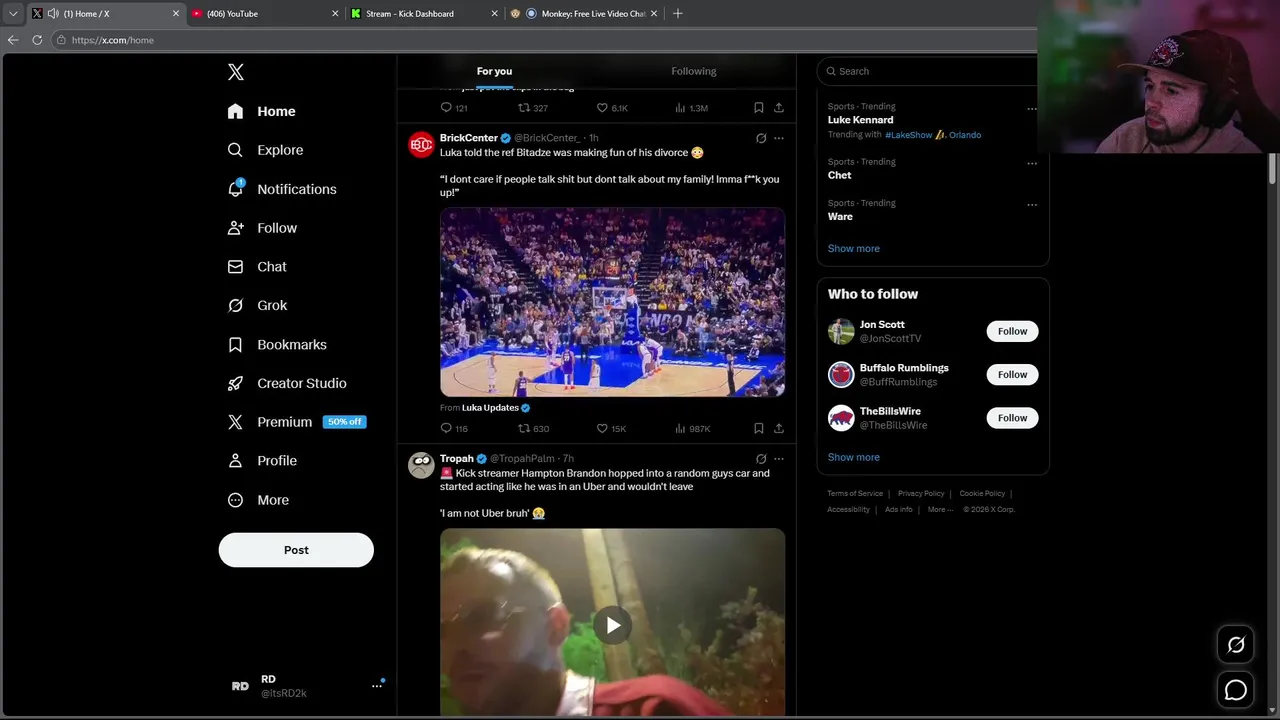The width and height of the screenshot is (1280, 720).
Task: Open Profile in the sidebar
Action: click(262, 461)
